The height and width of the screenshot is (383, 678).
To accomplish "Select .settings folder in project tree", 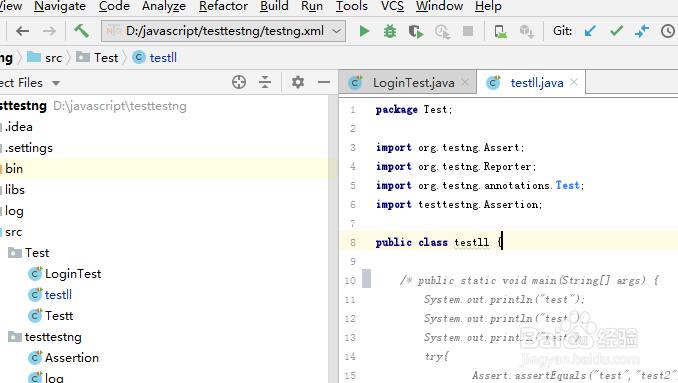I will (x=29, y=148).
